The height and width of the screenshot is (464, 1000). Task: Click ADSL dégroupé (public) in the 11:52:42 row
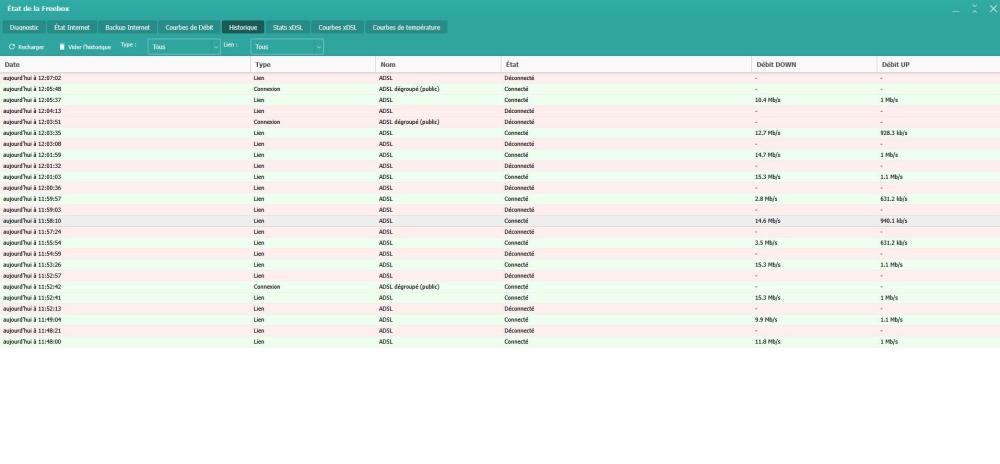coord(409,287)
